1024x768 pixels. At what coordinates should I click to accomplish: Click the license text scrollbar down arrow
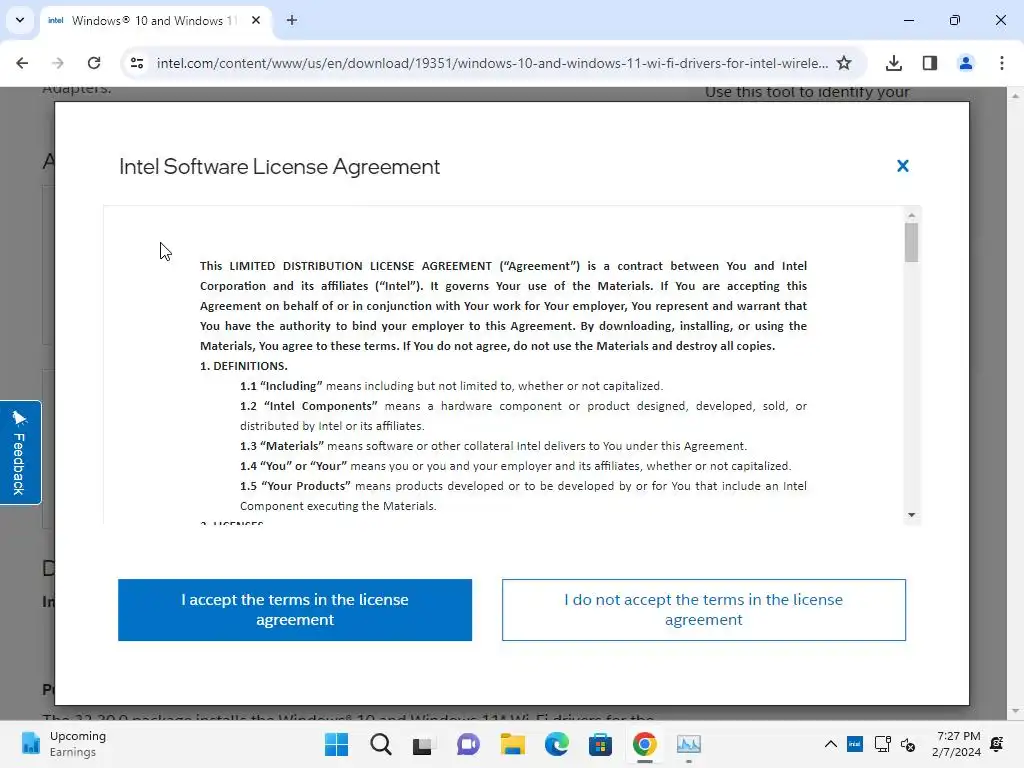click(912, 515)
